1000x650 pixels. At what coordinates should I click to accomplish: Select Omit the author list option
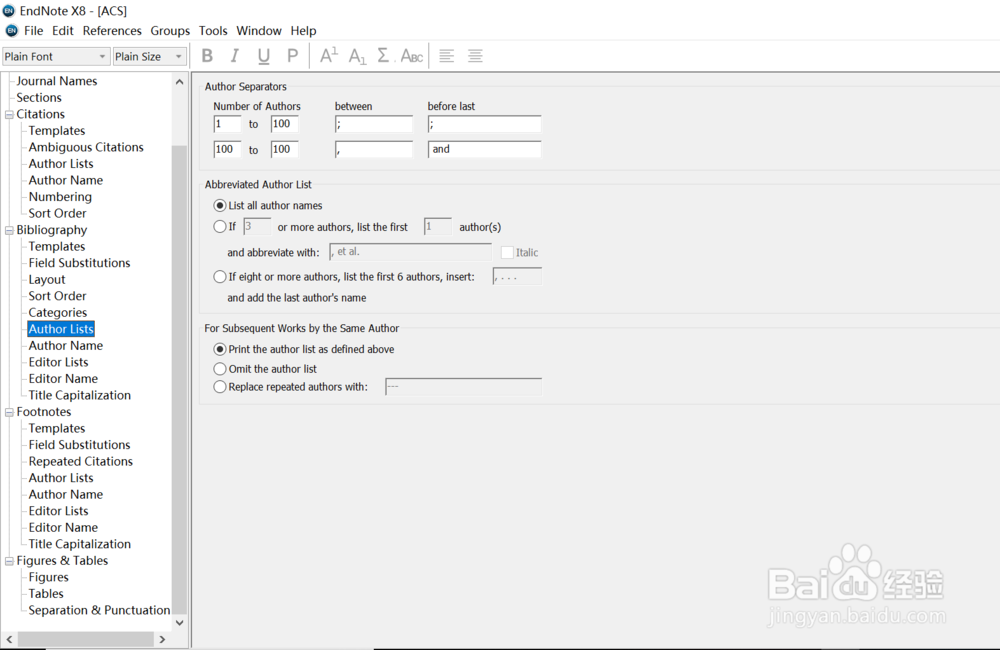[220, 369]
